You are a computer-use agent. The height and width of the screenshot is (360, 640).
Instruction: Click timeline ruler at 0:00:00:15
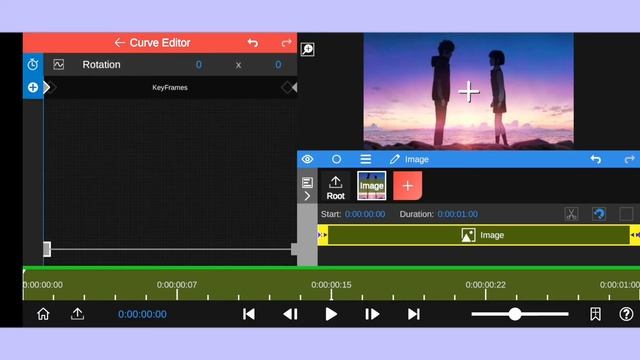point(331,286)
